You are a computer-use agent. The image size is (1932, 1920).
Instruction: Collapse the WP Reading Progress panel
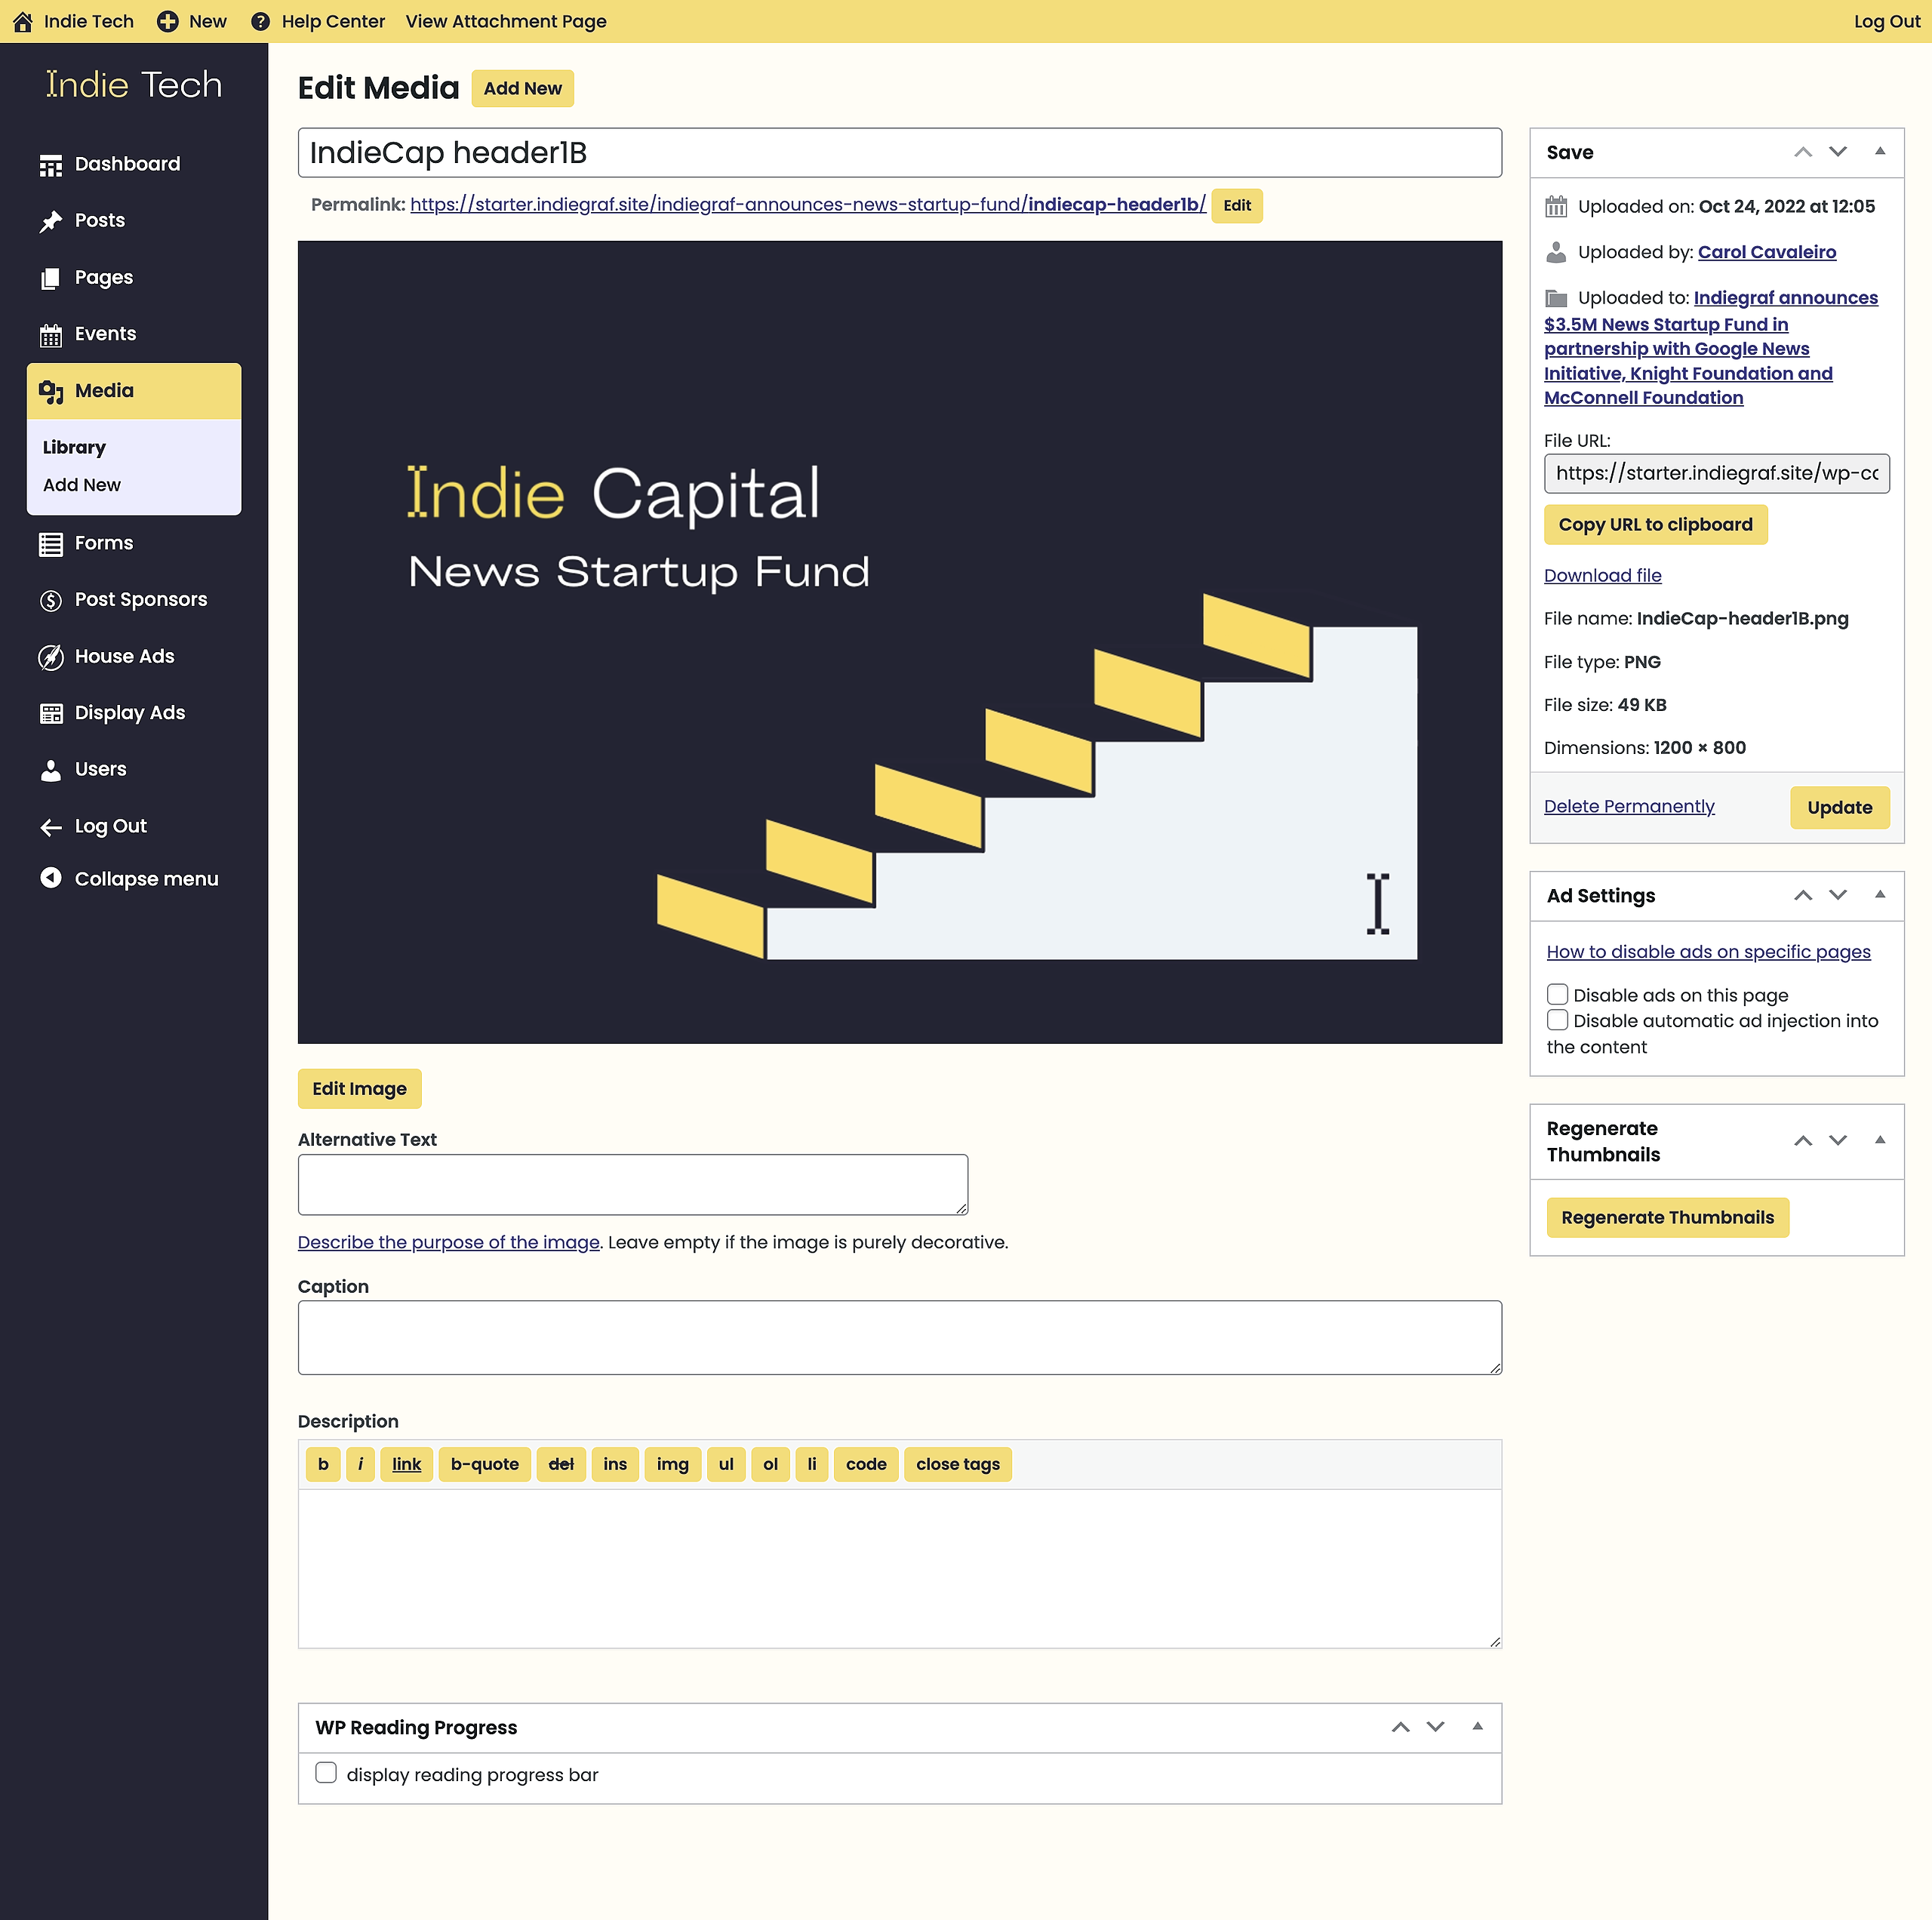tap(1477, 1727)
